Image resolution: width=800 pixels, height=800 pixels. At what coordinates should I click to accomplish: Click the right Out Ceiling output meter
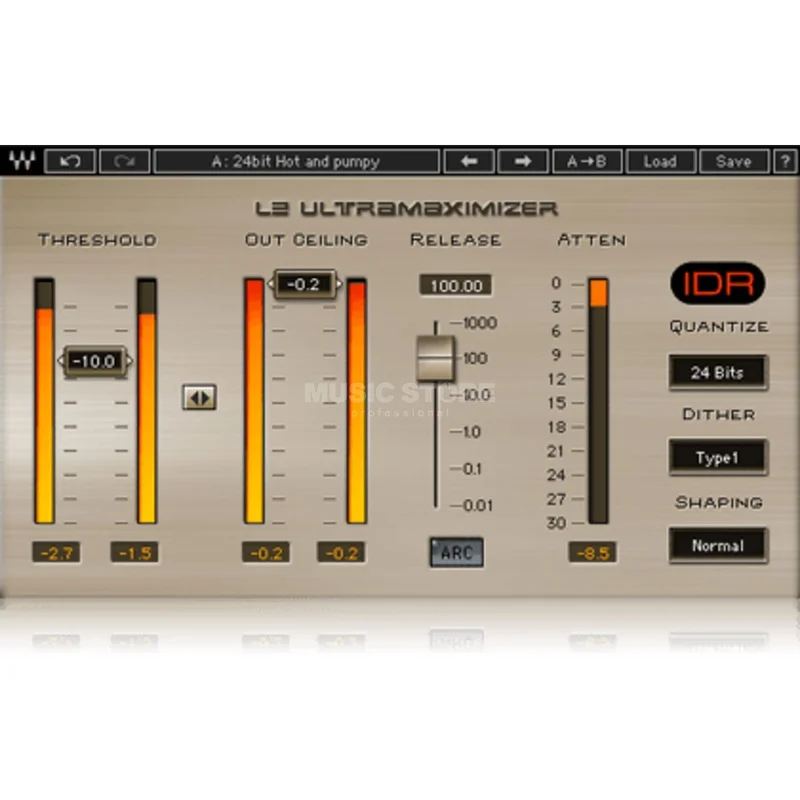(357, 401)
